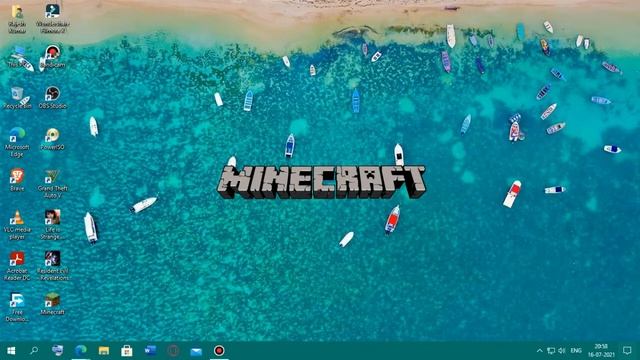640x360 pixels.
Task: Select the Bandicam desktop shortcut
Action: tap(53, 57)
